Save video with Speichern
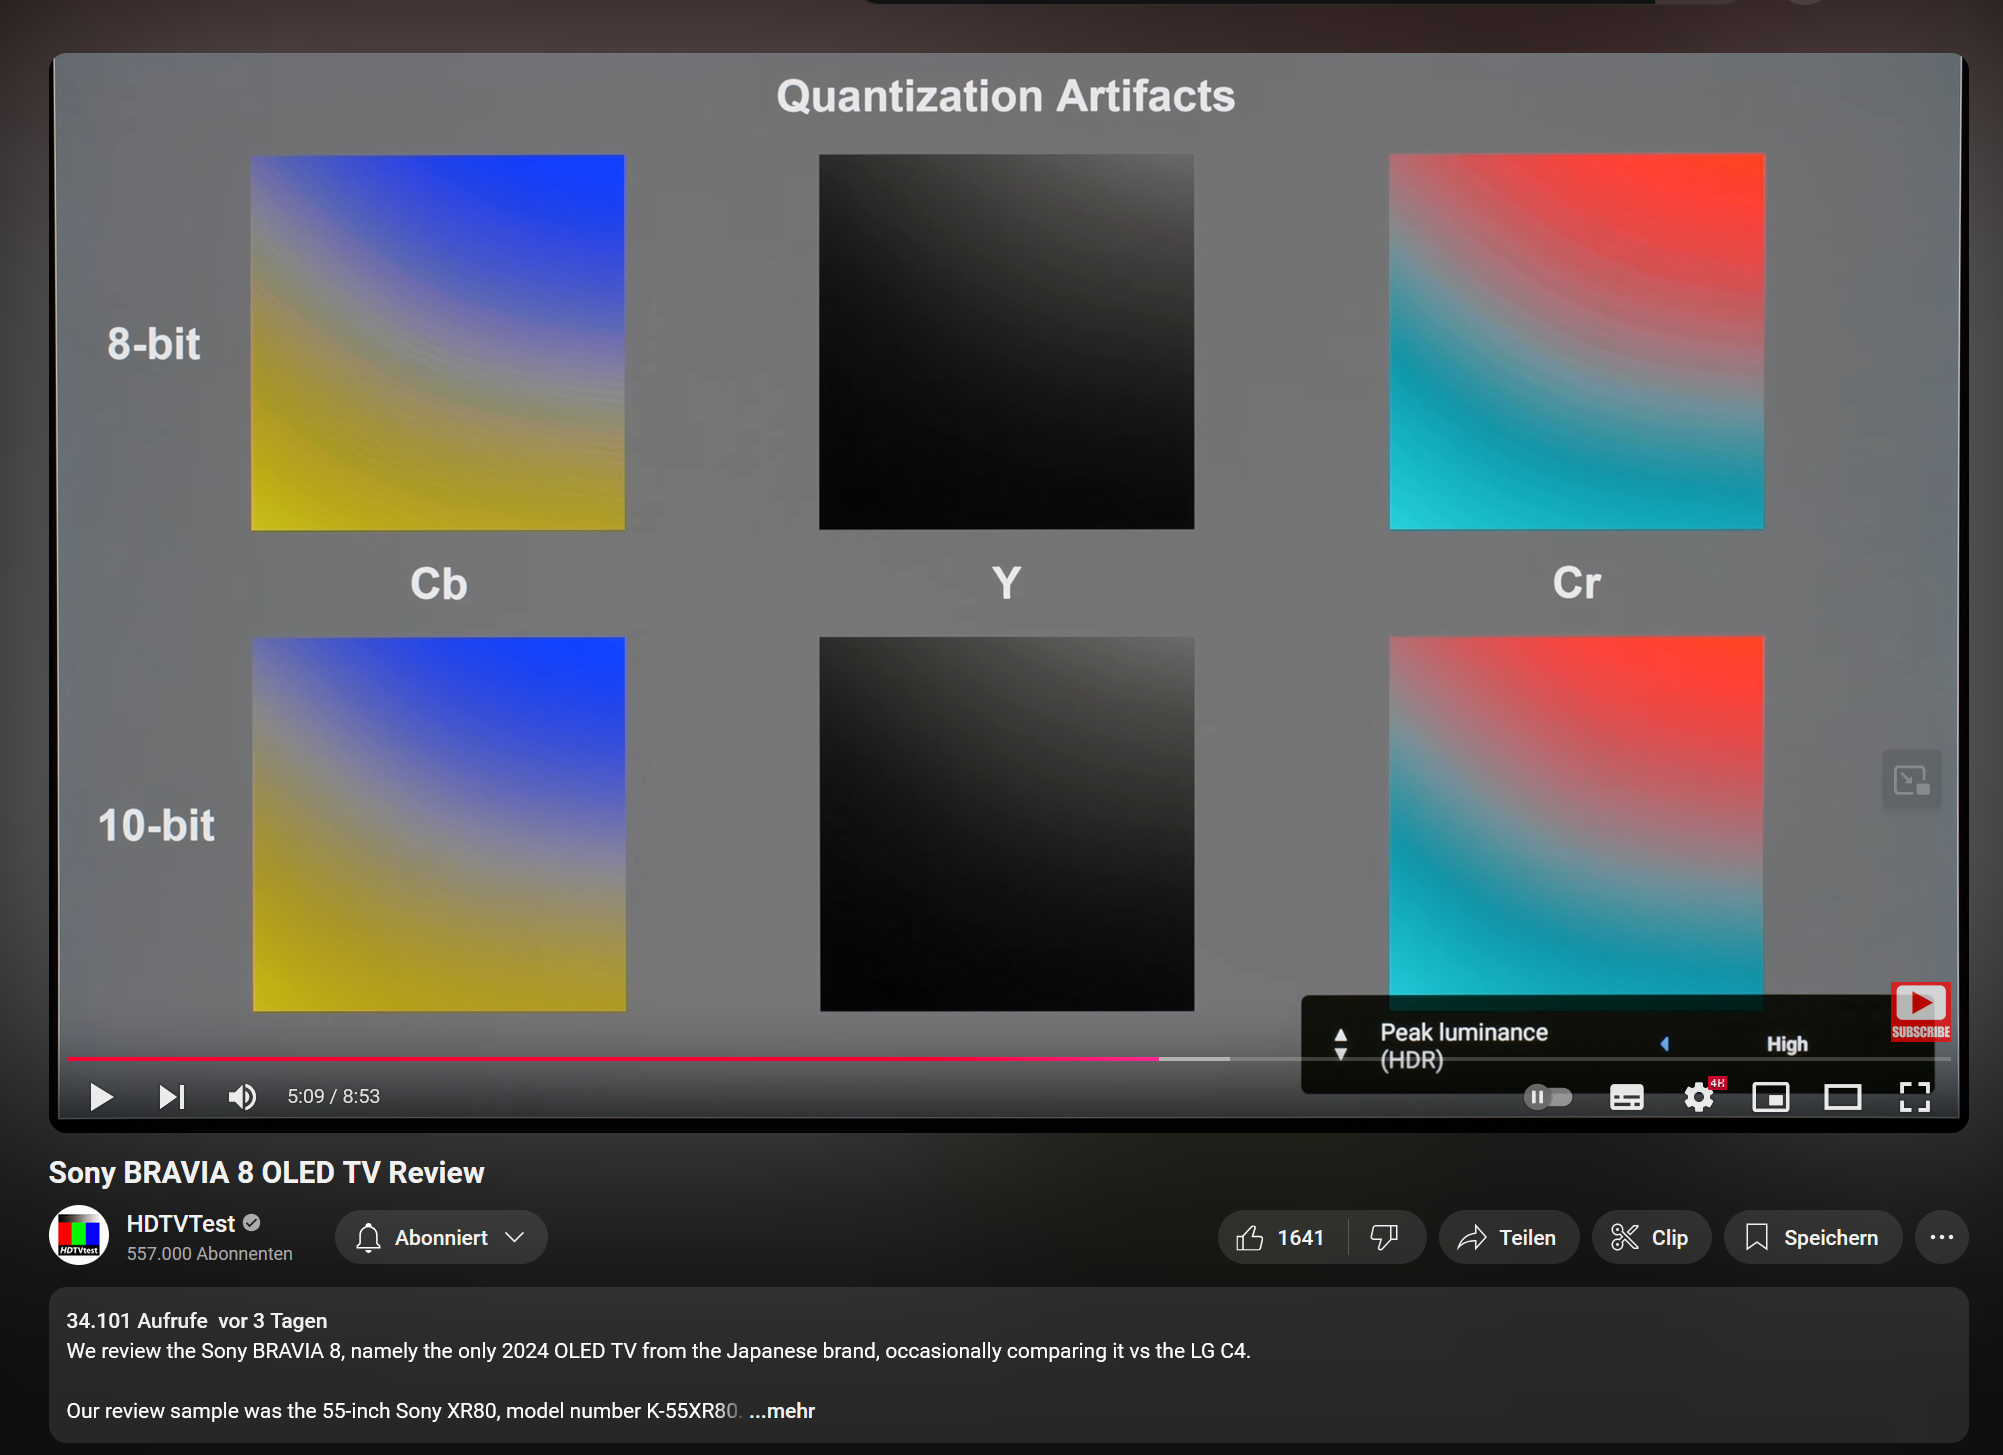The height and width of the screenshot is (1455, 2003). 1812,1237
